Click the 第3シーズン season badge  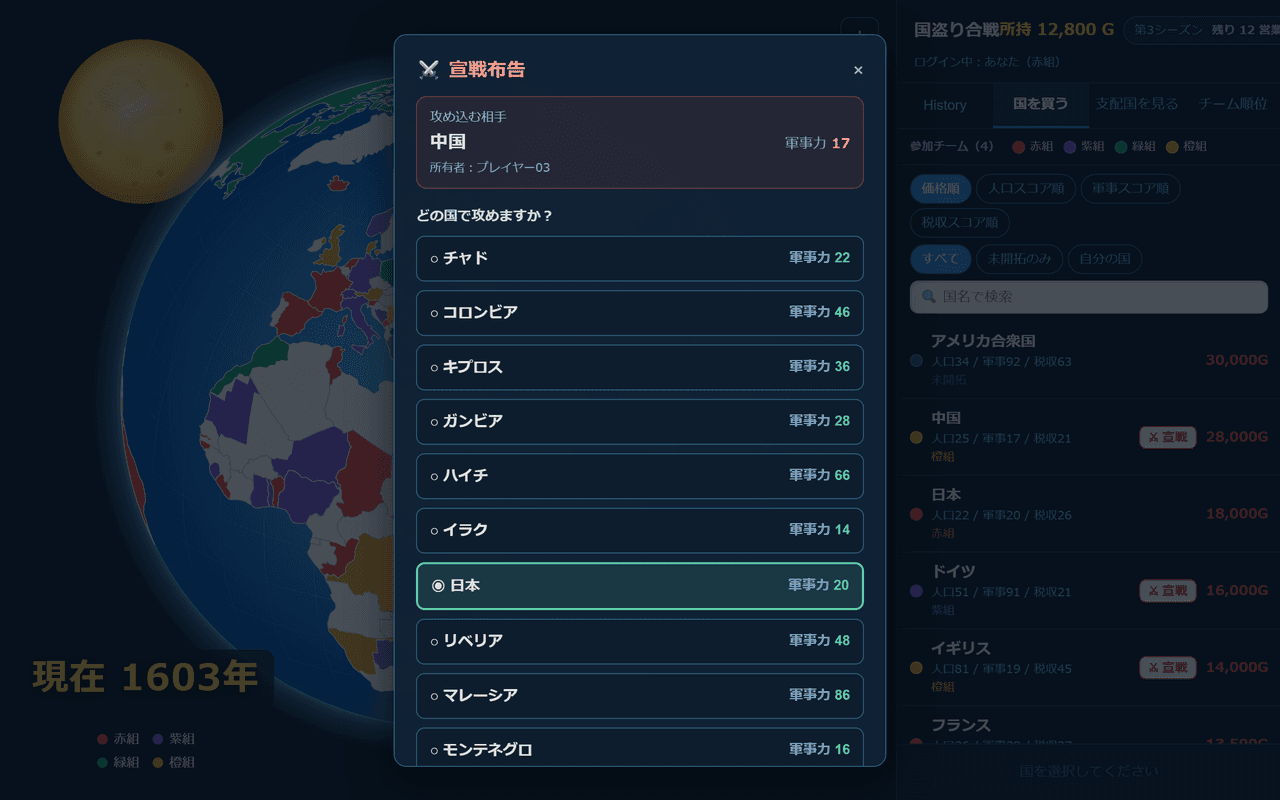[x=1201, y=30]
